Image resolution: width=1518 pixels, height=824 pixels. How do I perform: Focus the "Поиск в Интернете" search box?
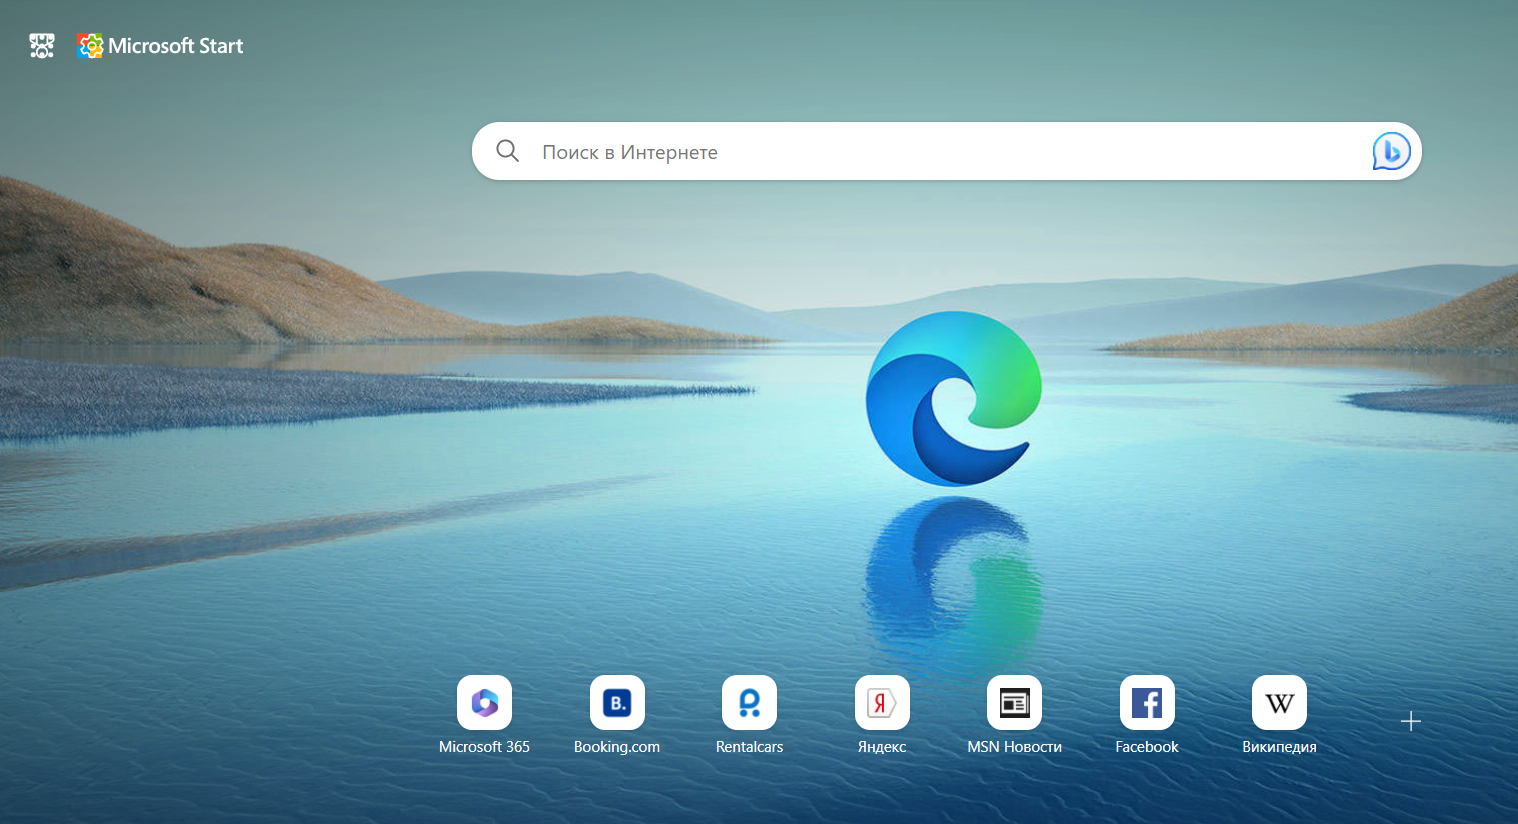pos(946,151)
